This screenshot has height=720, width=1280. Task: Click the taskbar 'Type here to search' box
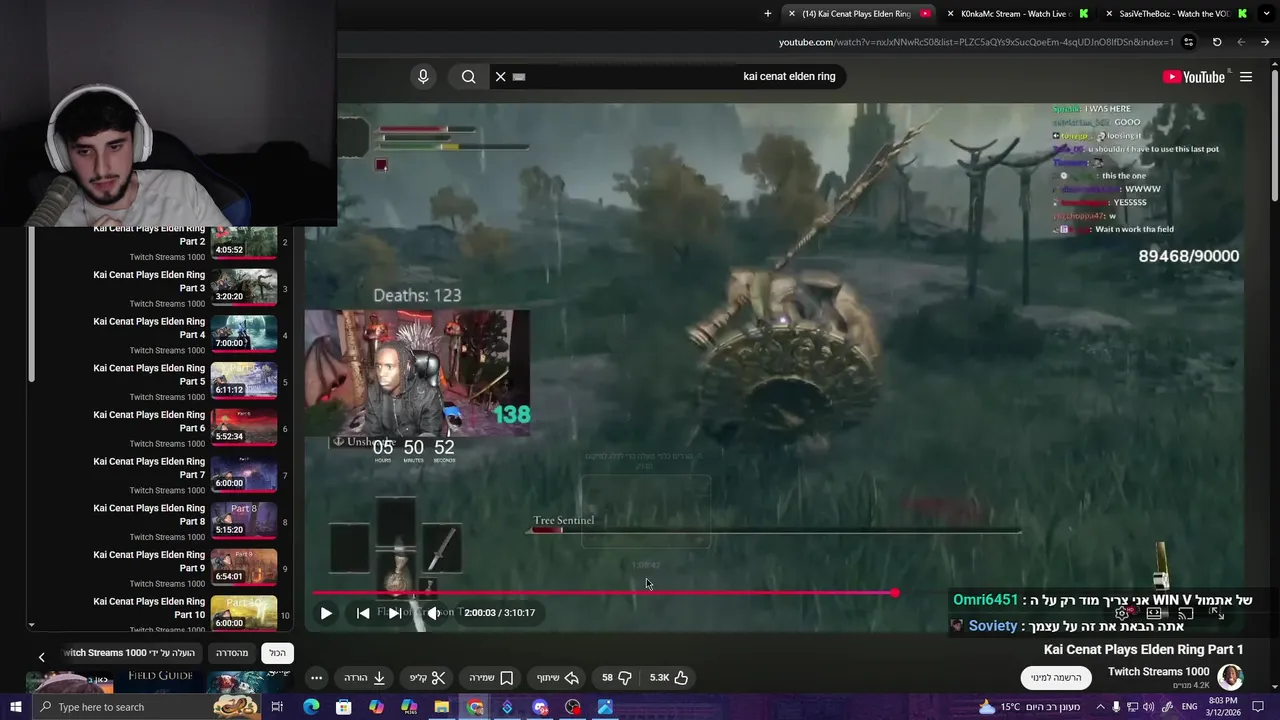[x=145, y=707]
